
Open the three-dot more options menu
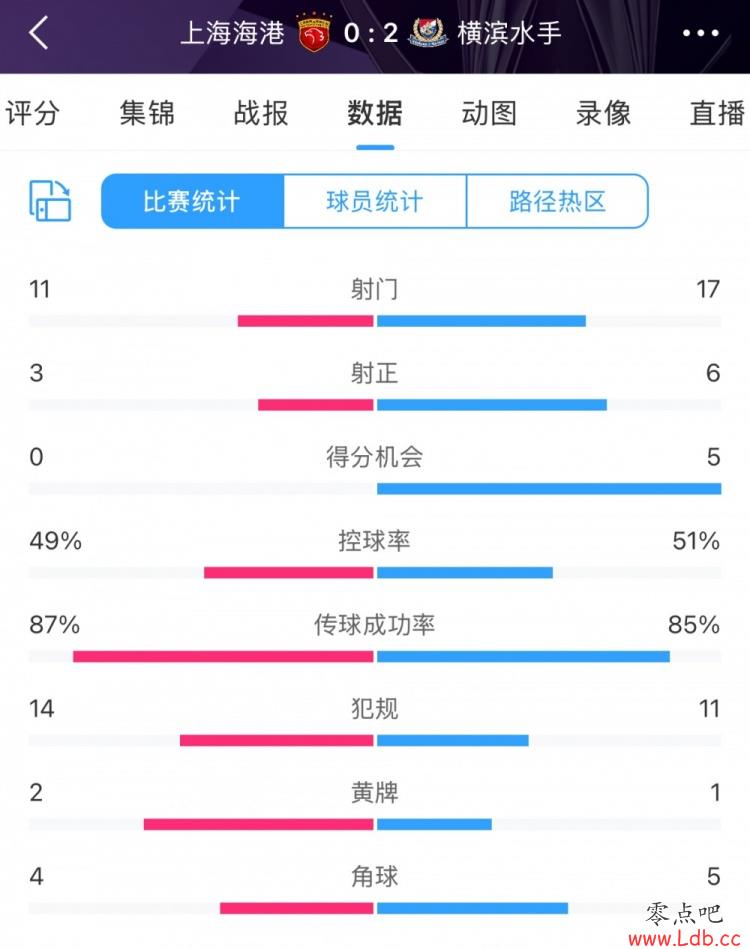tap(701, 33)
